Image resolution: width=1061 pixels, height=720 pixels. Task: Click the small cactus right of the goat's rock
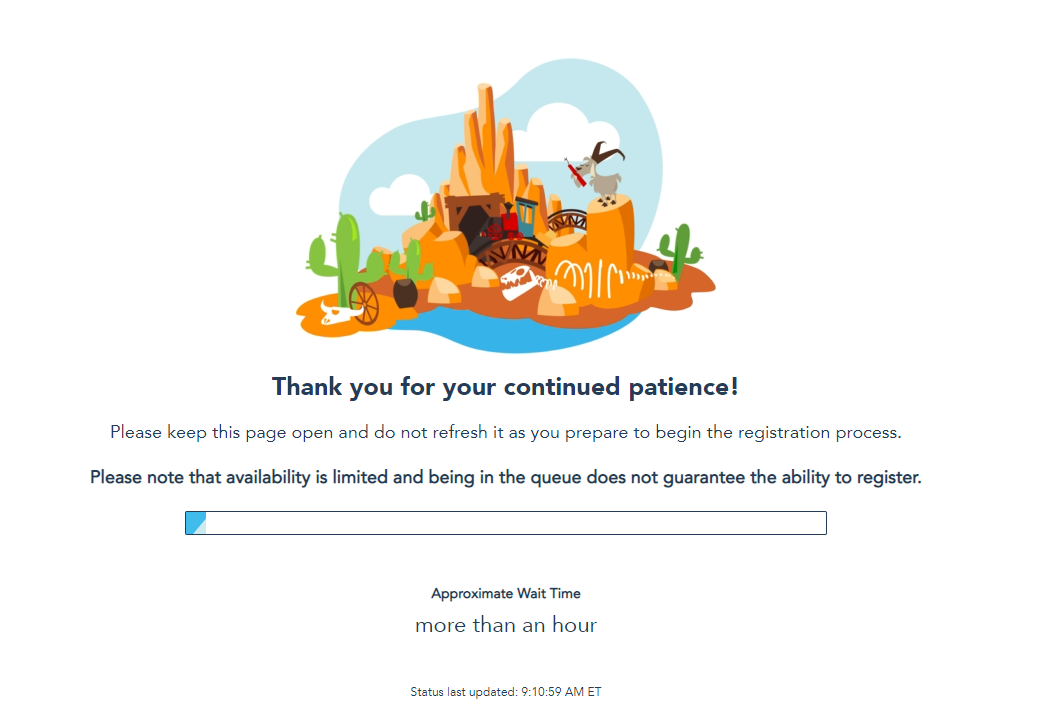(678, 250)
